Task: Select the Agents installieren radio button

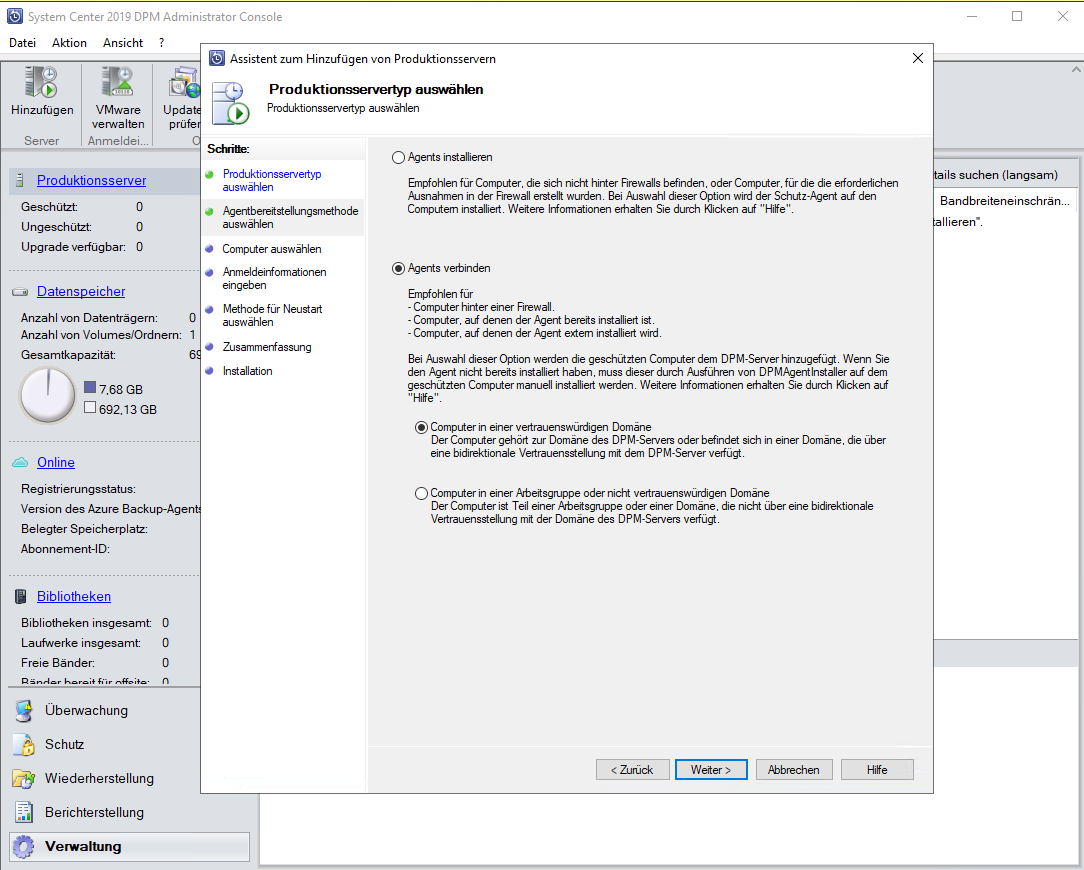Action: (x=398, y=158)
